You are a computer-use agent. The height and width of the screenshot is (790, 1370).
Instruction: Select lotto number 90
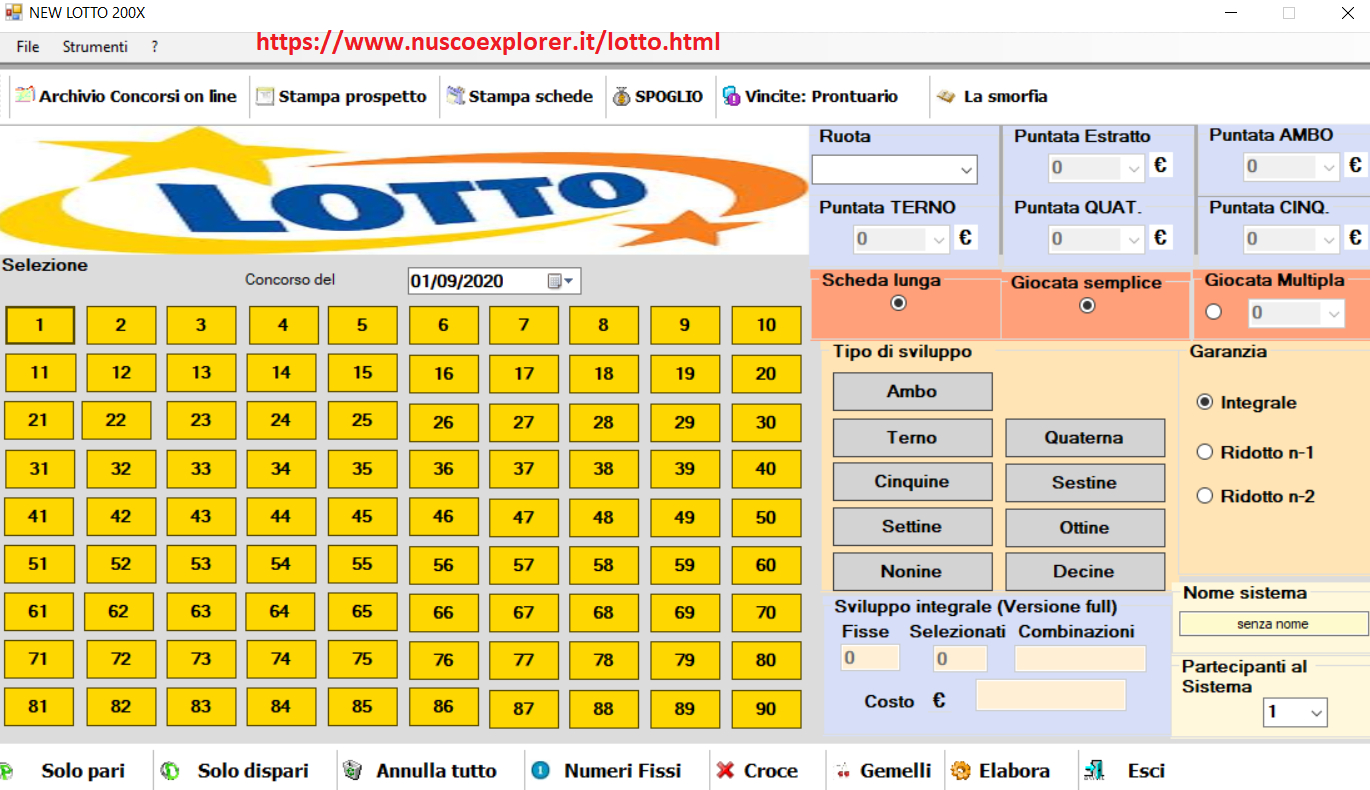click(766, 709)
